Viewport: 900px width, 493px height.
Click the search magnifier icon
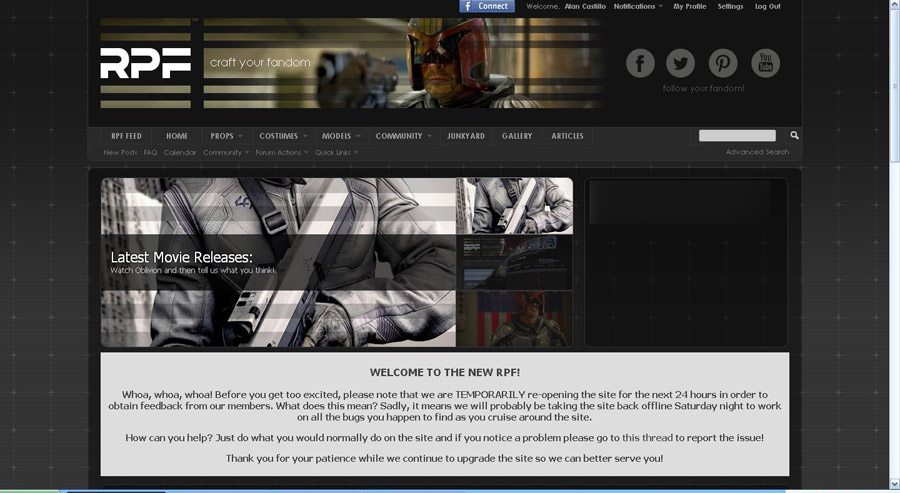(794, 135)
